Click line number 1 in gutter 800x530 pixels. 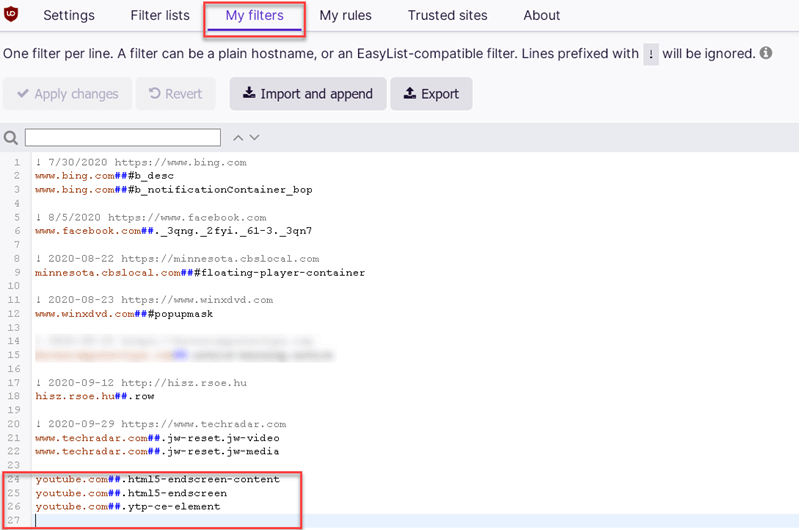click(x=17, y=163)
